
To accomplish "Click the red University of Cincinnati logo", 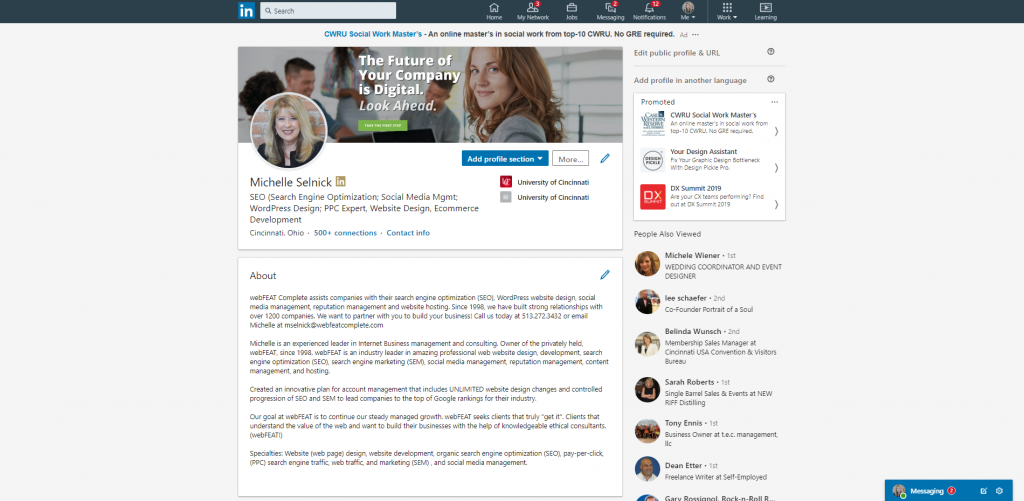I will (x=505, y=182).
